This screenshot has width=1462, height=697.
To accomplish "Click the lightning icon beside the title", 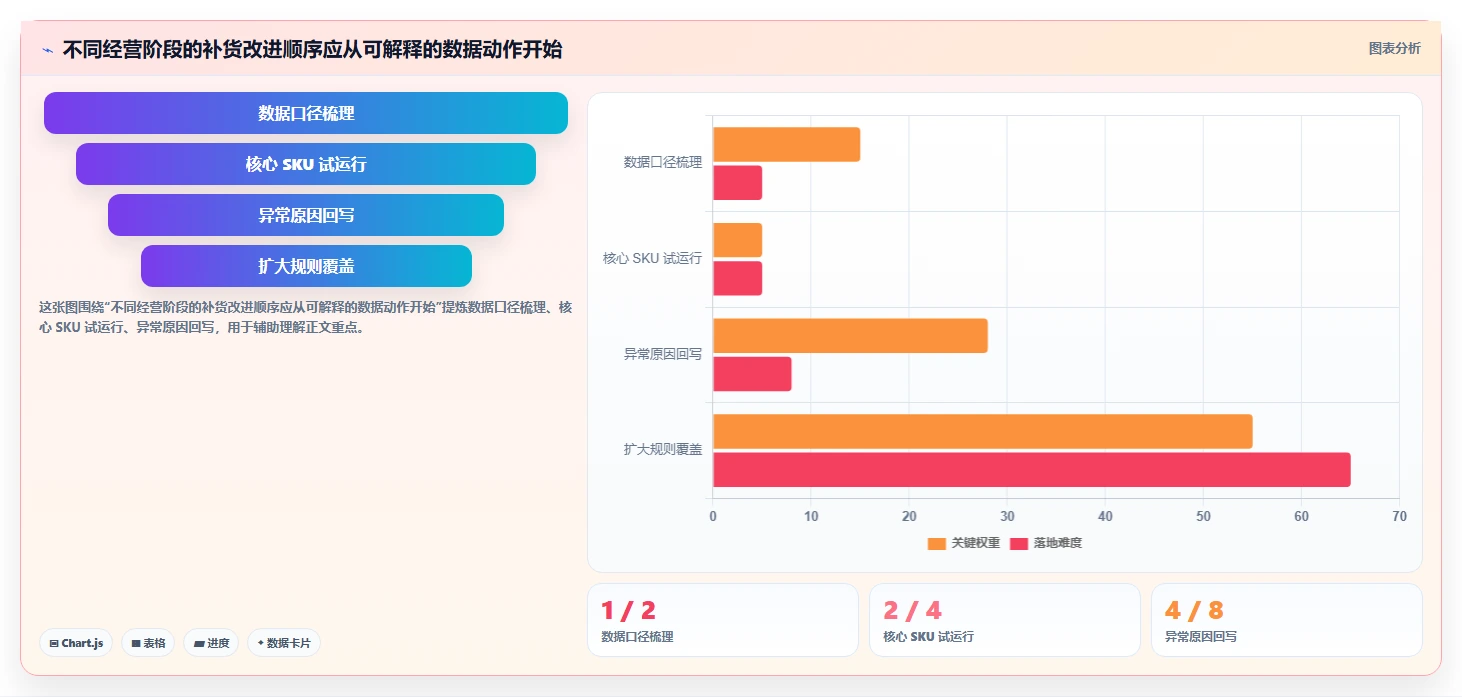I will pyautogui.click(x=47, y=50).
